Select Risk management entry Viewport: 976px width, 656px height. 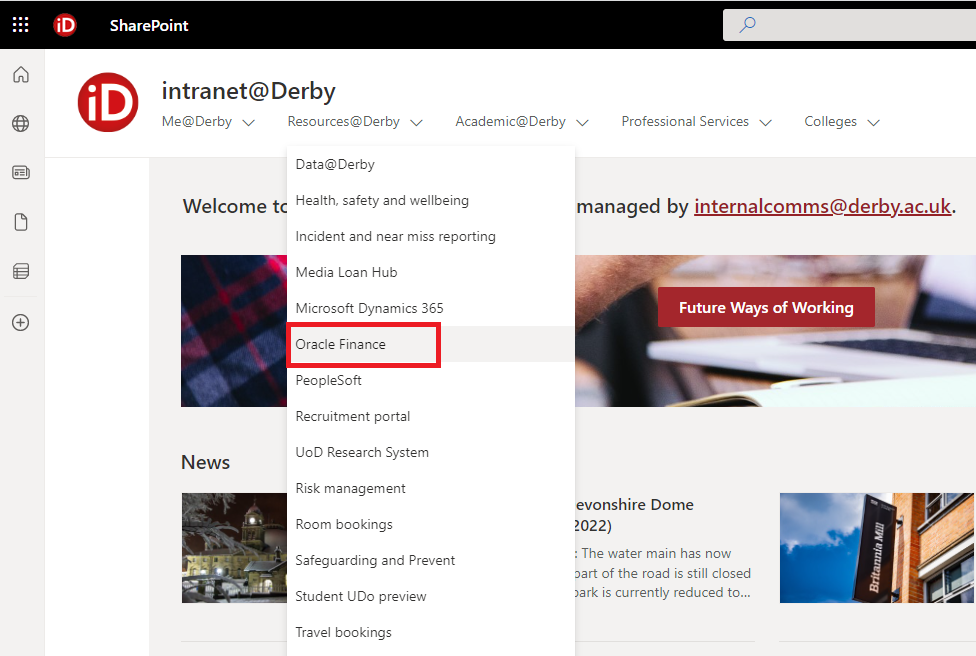coord(431,489)
